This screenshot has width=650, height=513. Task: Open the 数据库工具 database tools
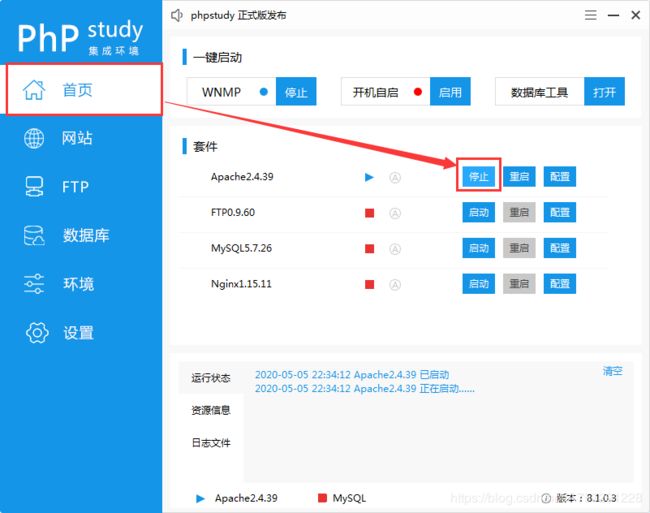click(604, 92)
